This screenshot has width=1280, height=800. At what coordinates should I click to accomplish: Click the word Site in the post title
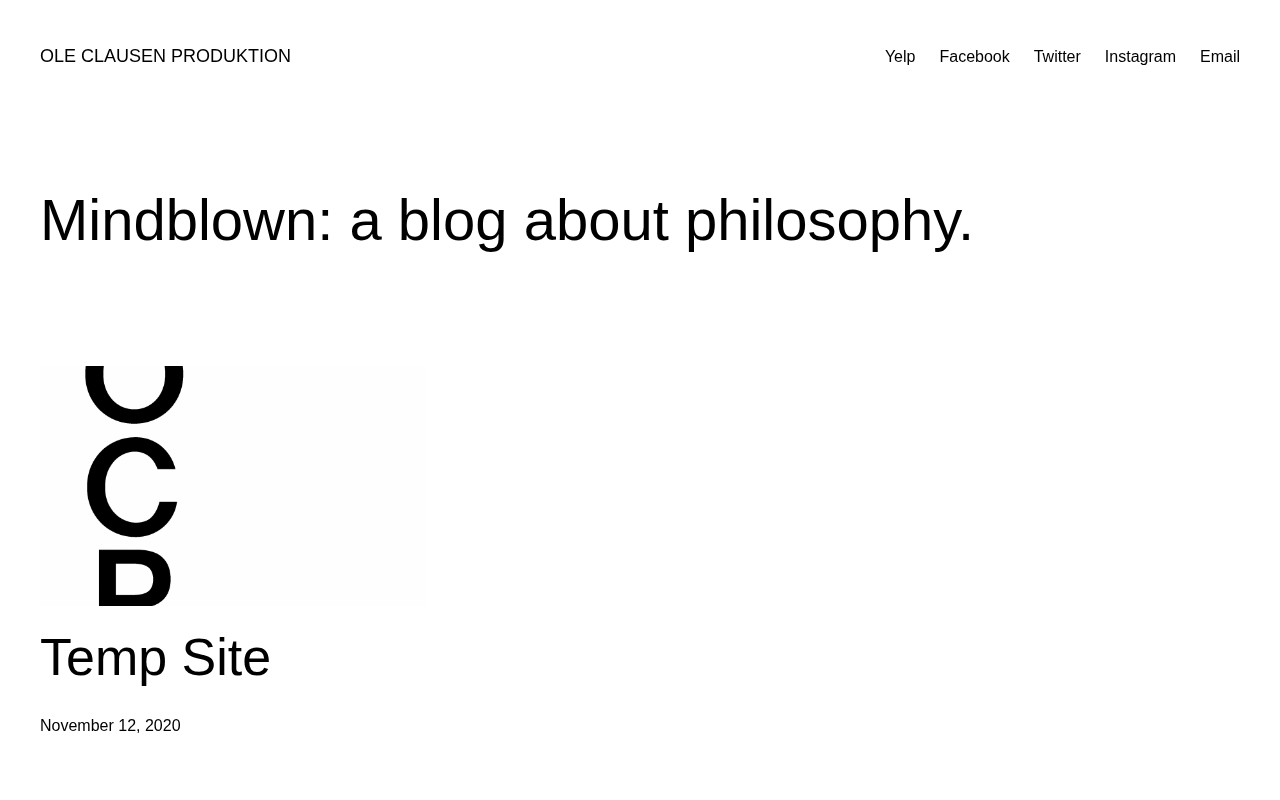(226, 657)
